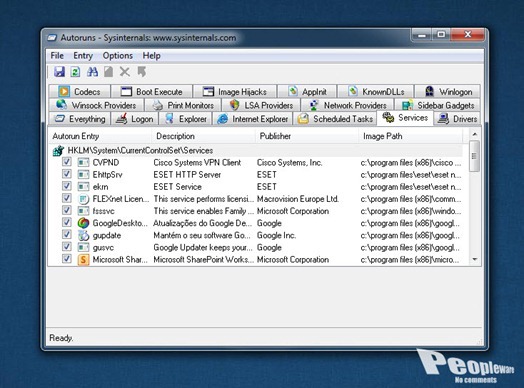Screen dimensions: 524x388
Task: Toggle the fsssvc entry checkbox
Action: coord(67,210)
